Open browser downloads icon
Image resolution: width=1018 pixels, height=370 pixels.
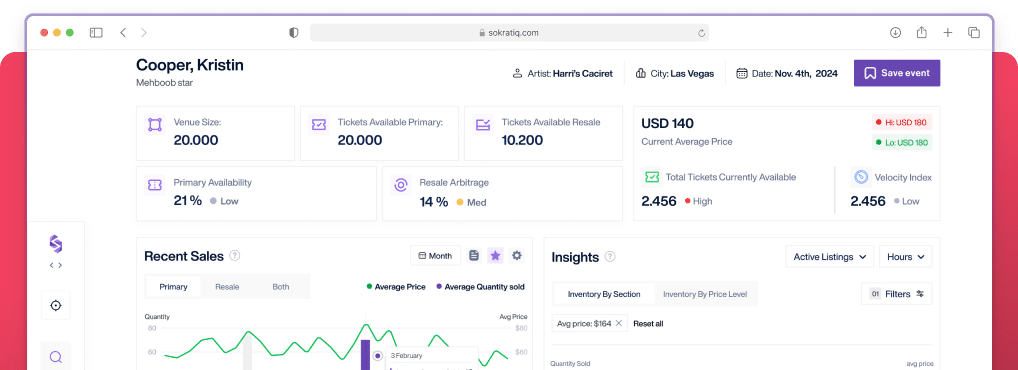(x=895, y=32)
